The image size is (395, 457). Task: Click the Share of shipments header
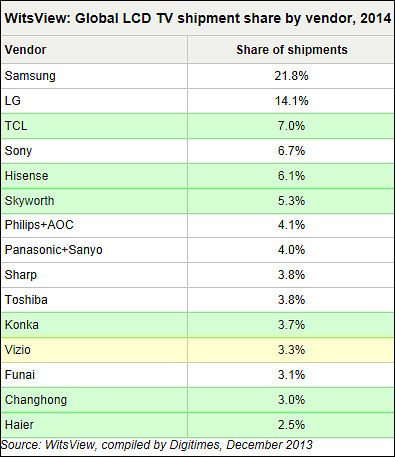(291, 50)
